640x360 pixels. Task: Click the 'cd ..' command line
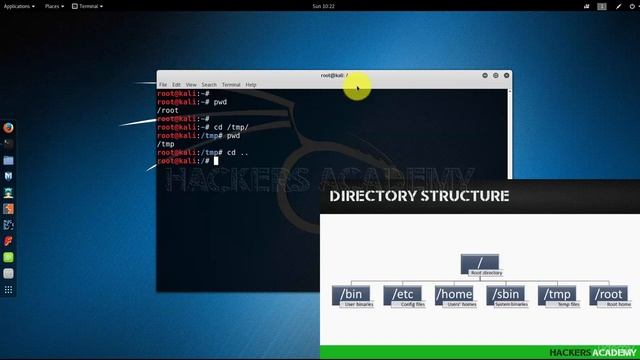pos(203,153)
